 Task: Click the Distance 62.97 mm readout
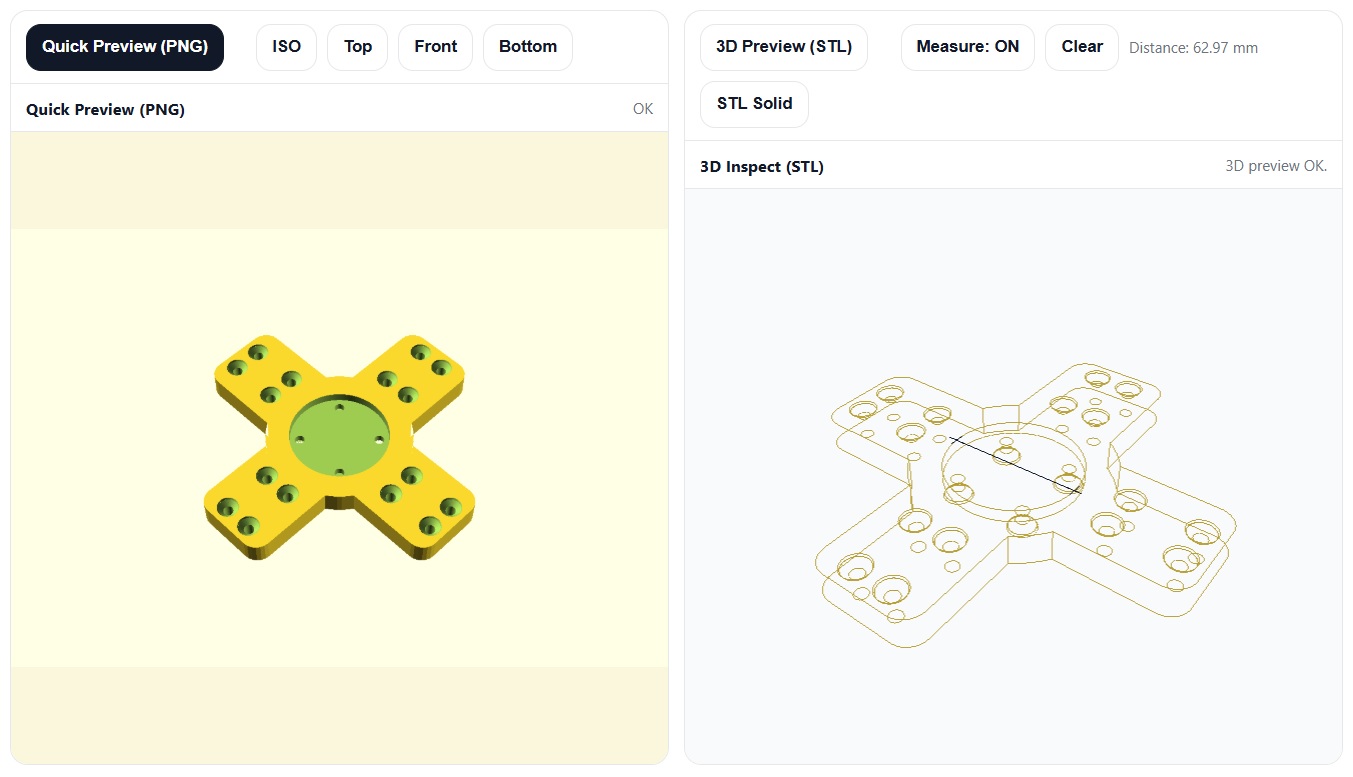pos(1193,48)
